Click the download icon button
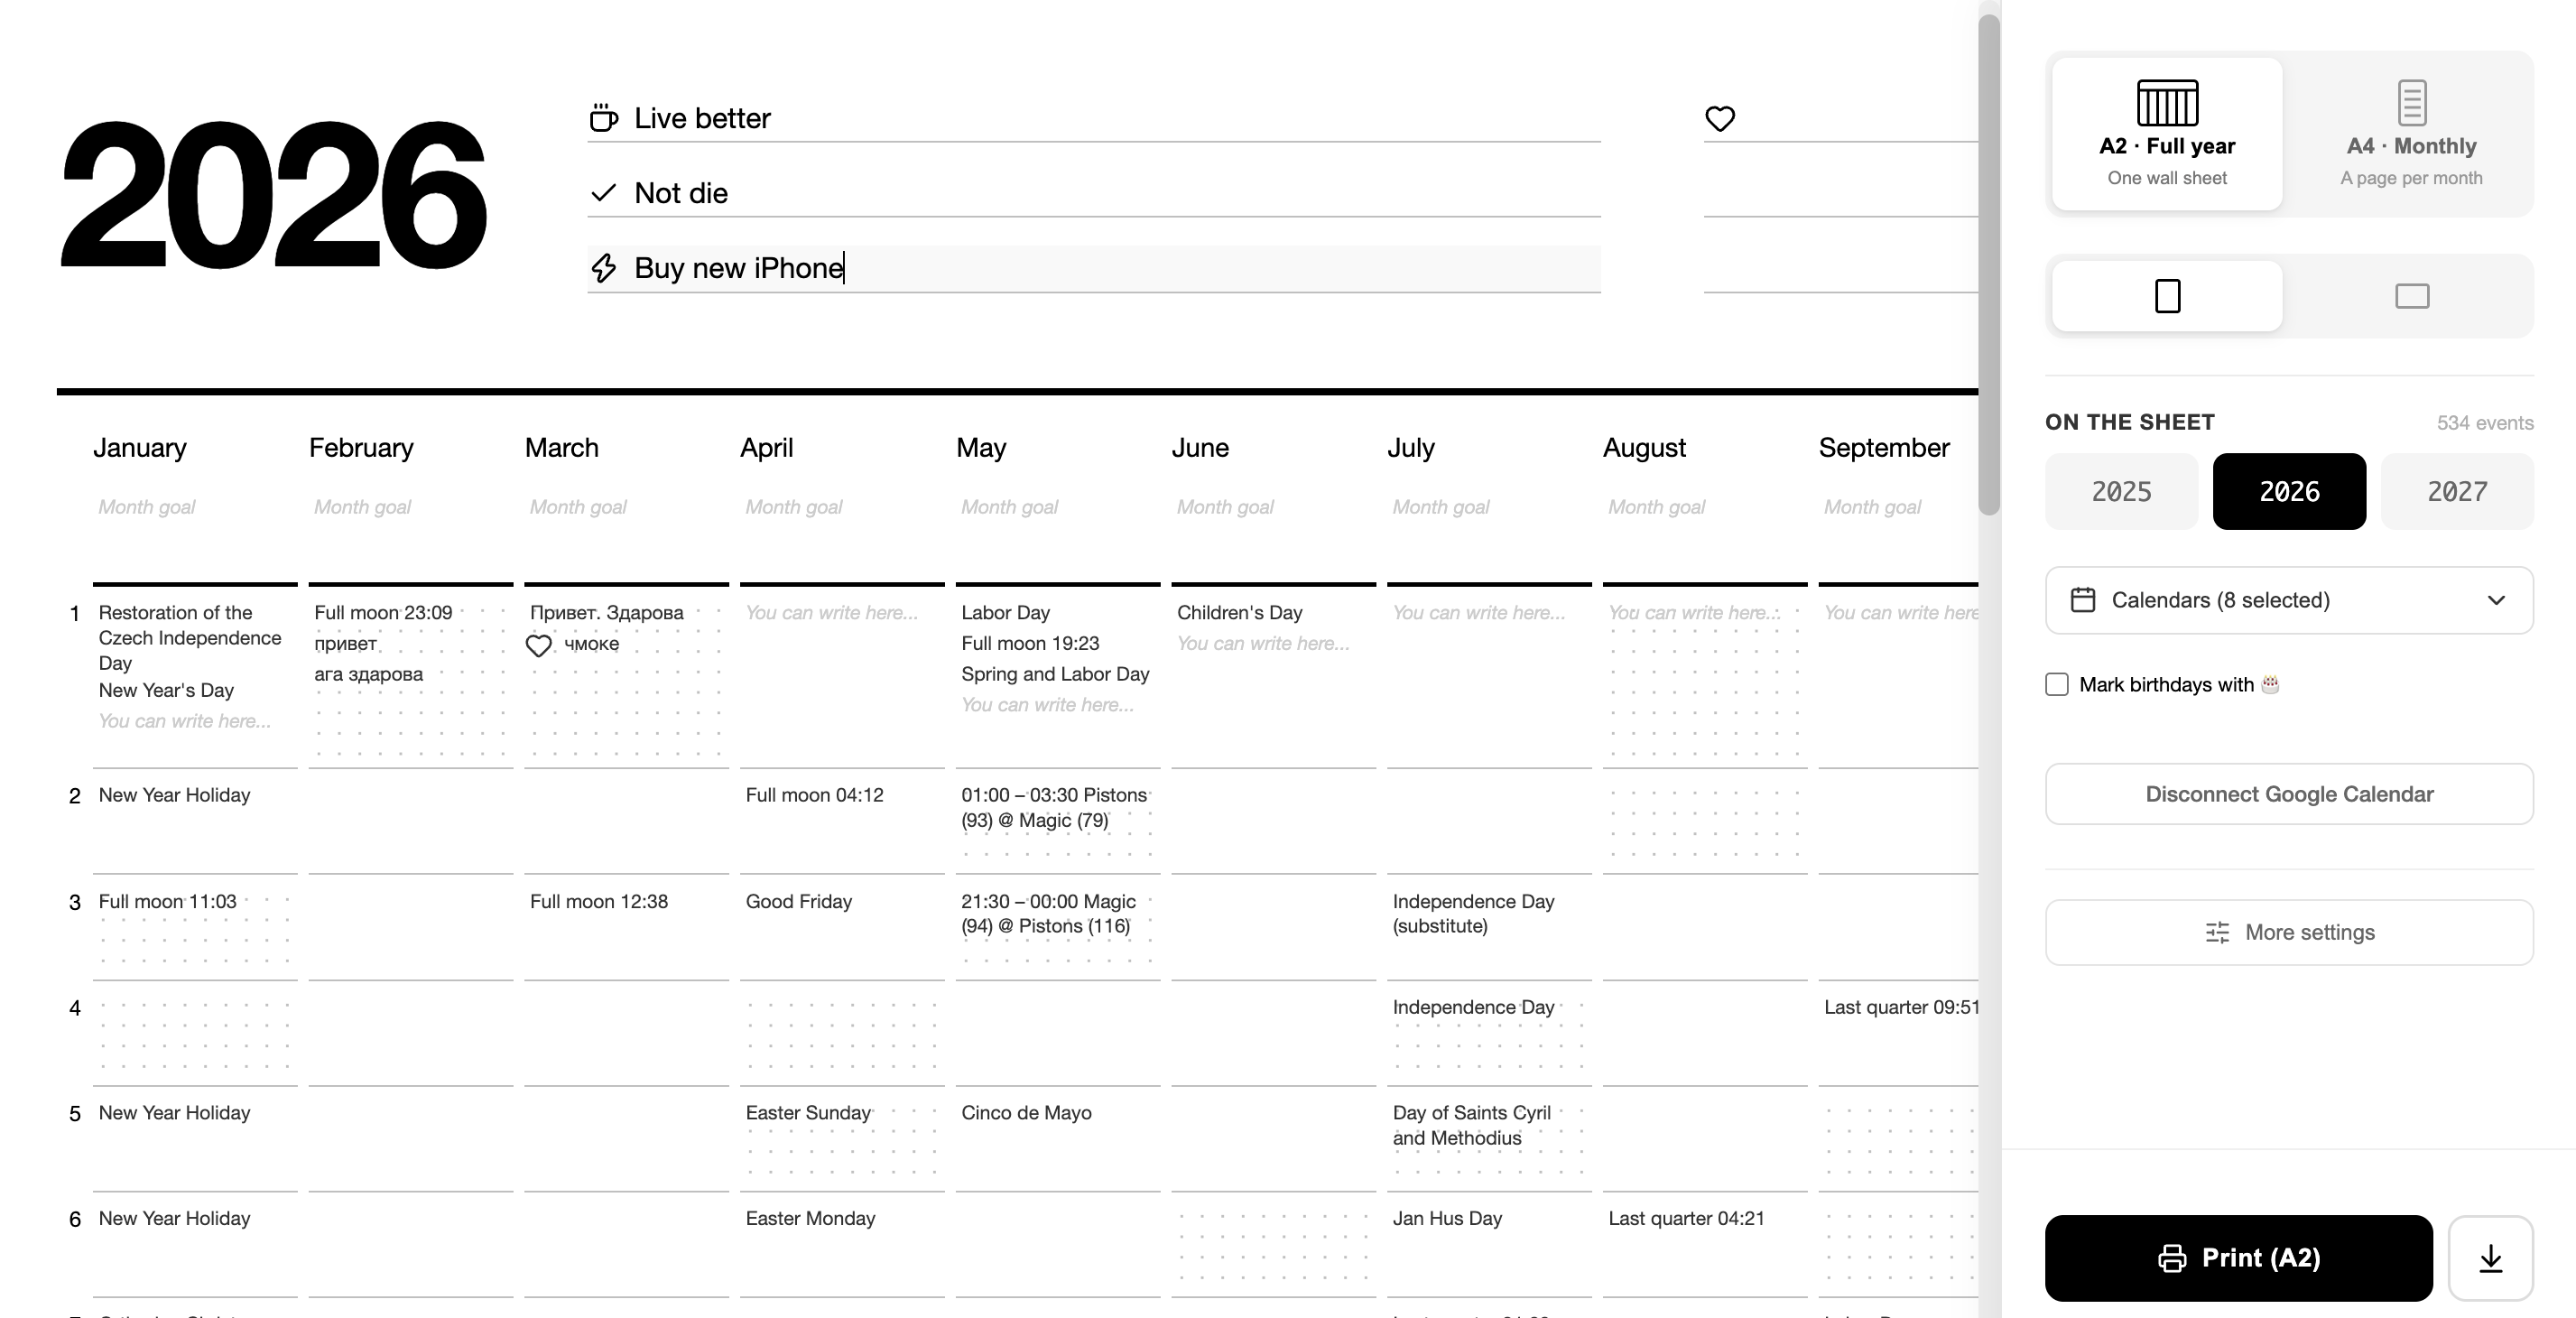The image size is (2576, 1318). [2491, 1258]
